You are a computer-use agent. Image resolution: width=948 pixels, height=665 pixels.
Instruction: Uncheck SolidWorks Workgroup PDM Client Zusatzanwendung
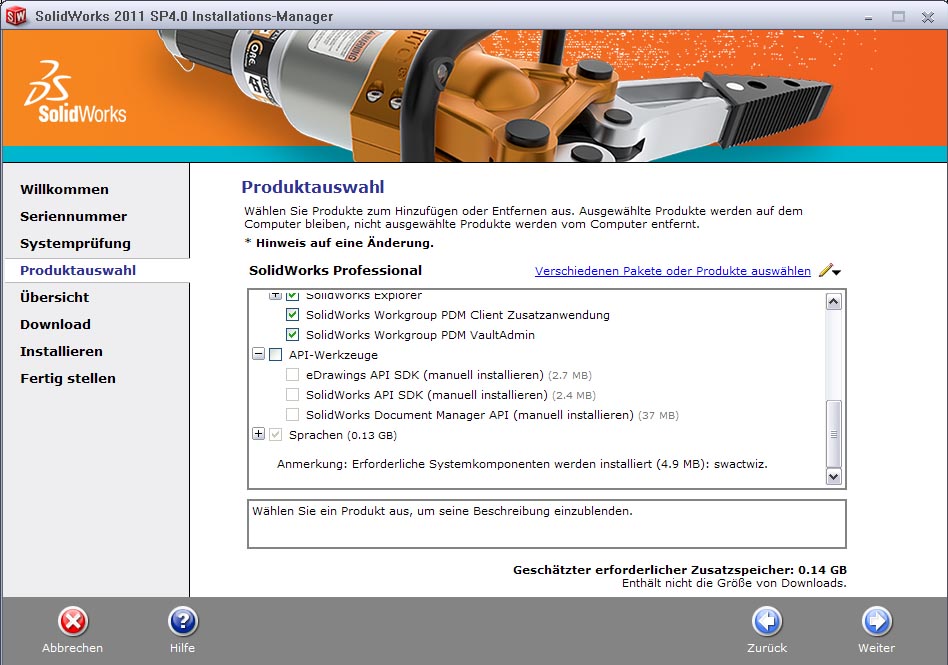[x=293, y=314]
